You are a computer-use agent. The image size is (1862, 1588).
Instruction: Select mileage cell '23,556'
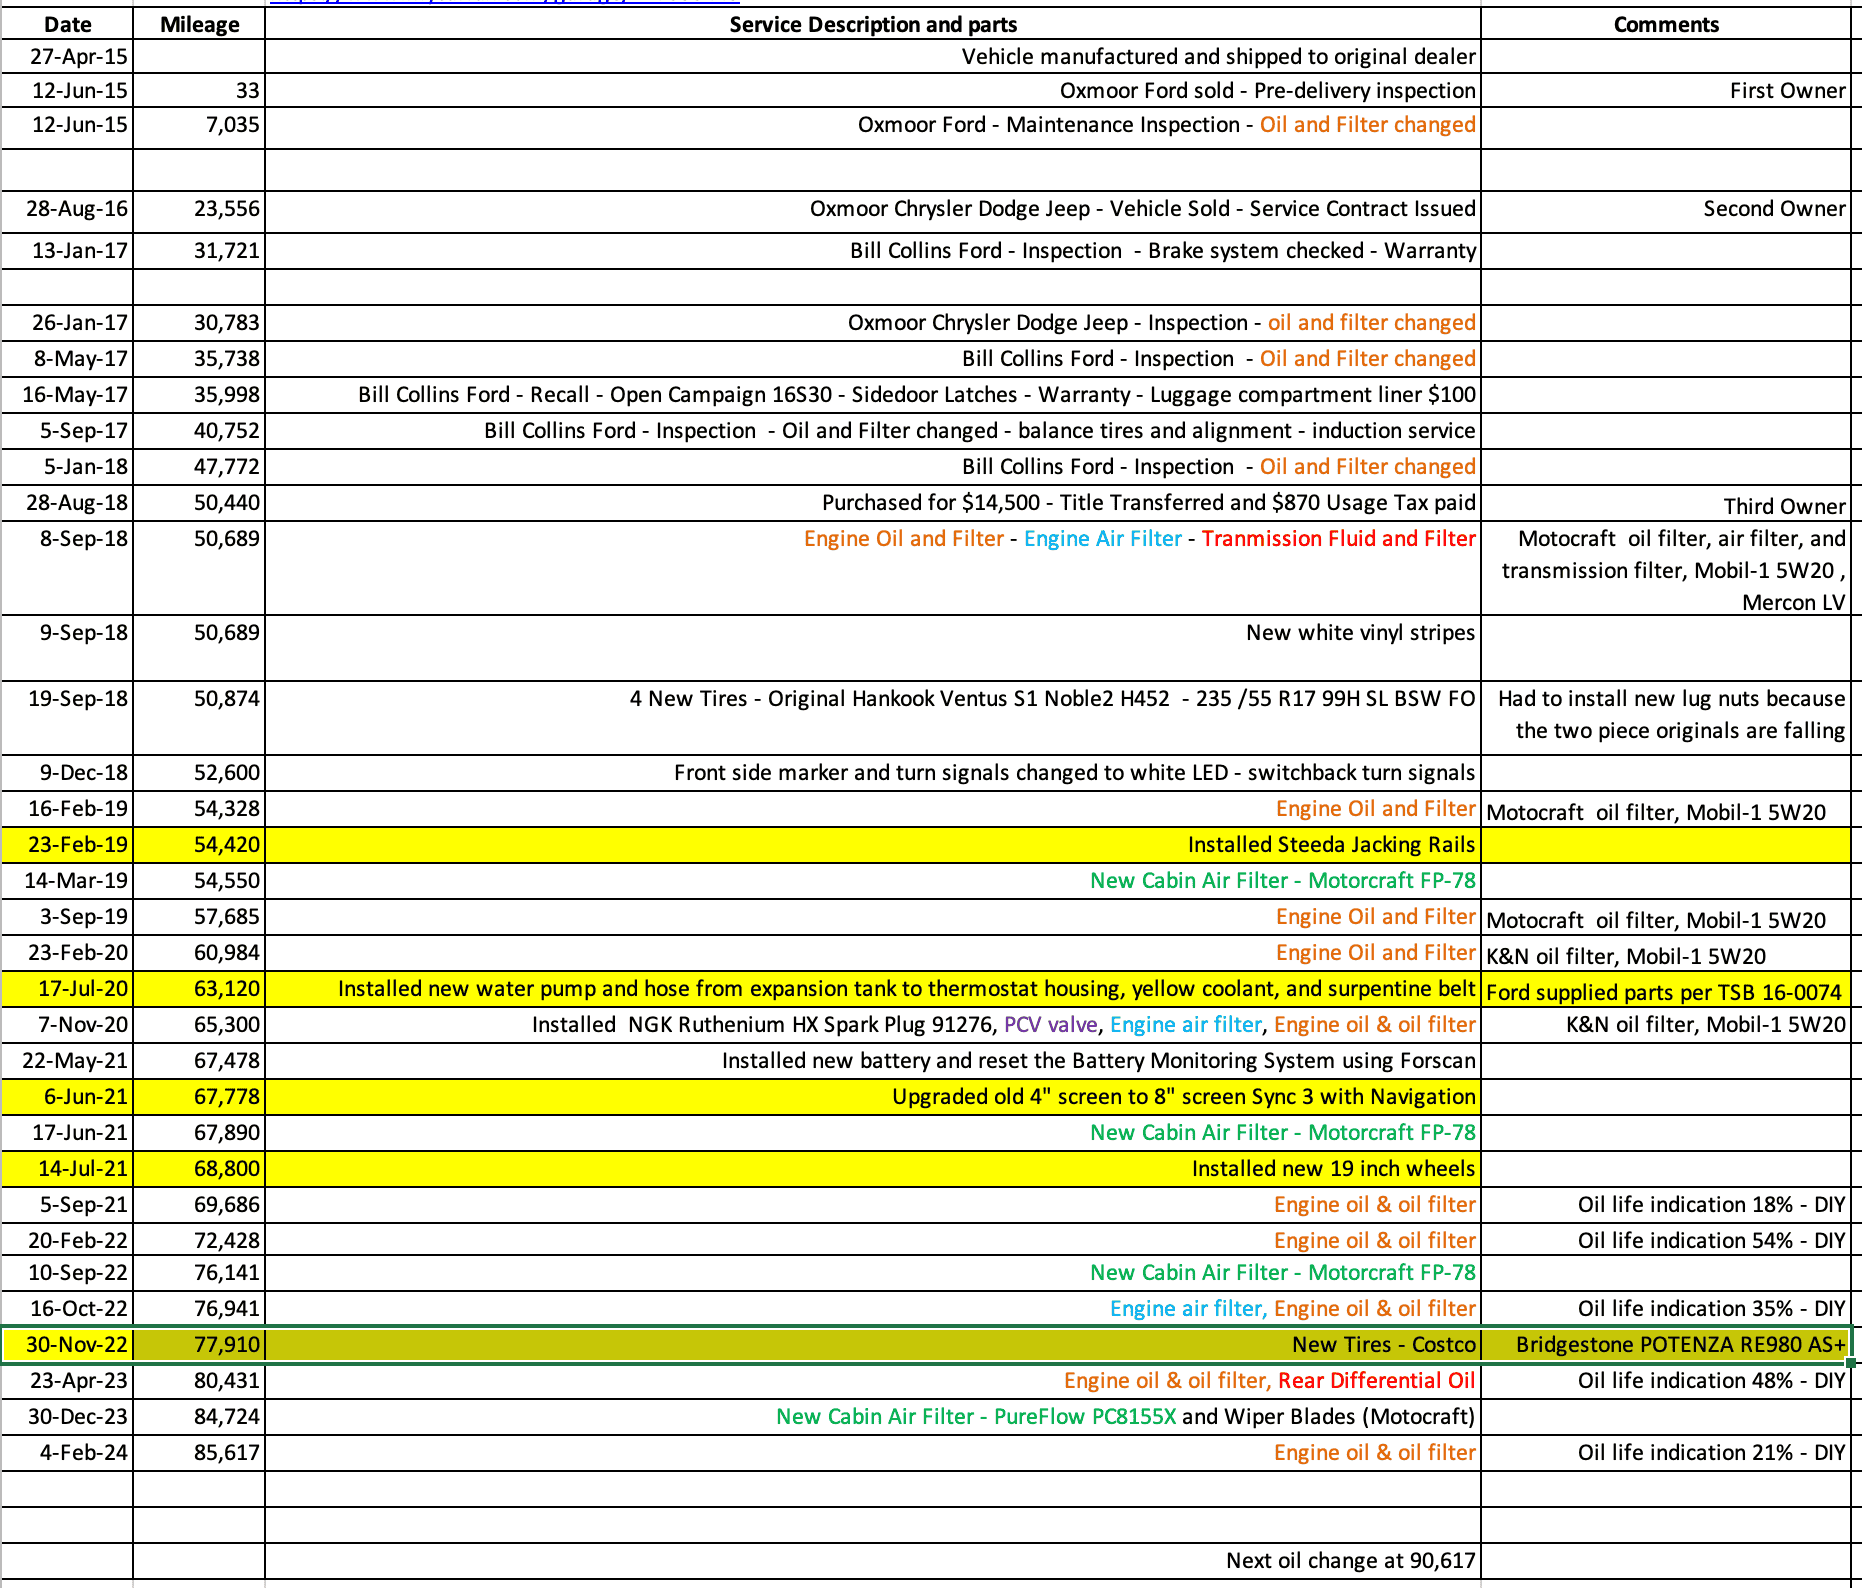pyautogui.click(x=199, y=212)
